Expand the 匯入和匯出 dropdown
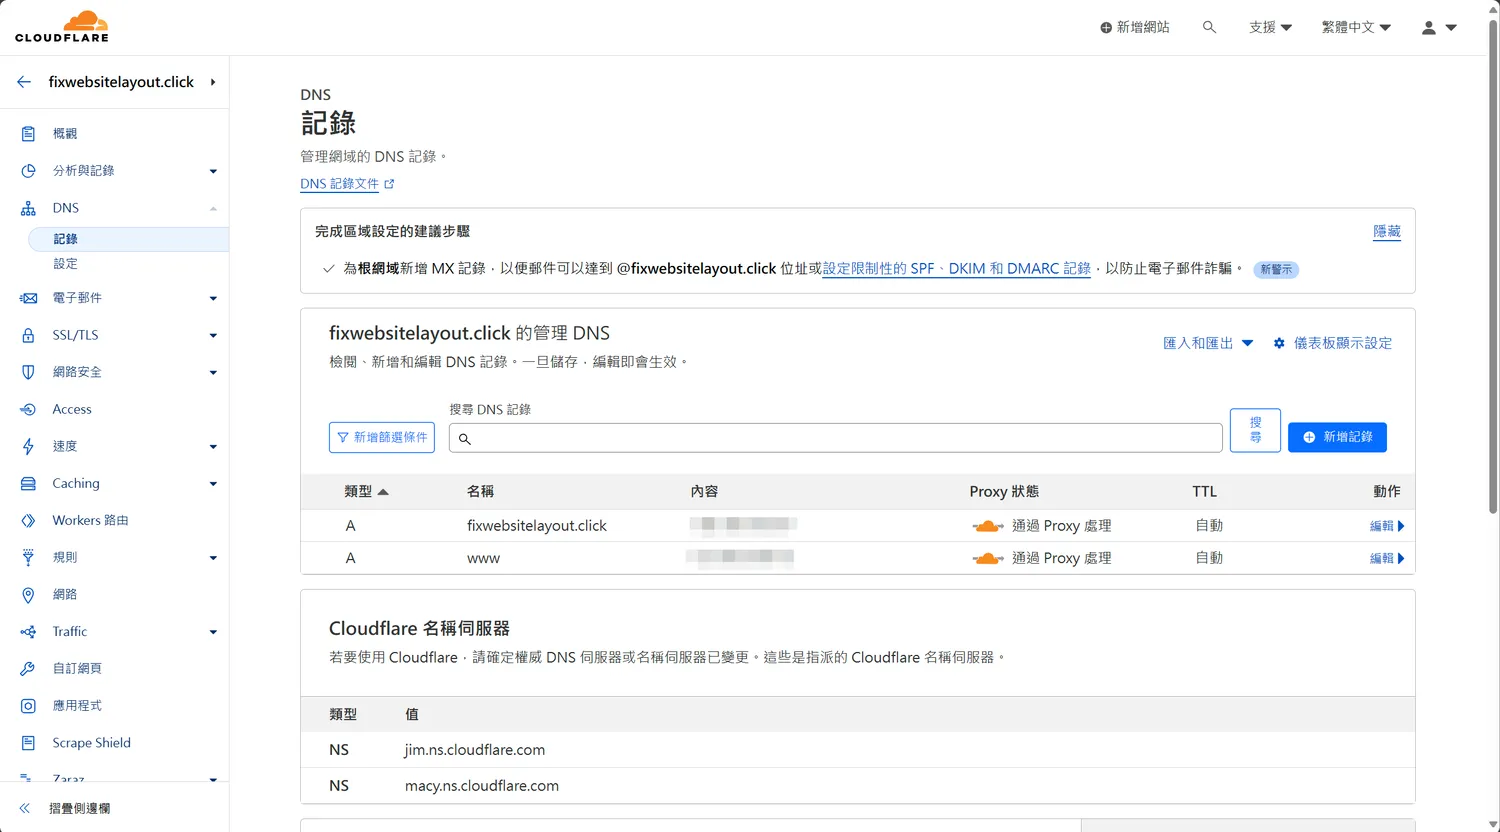 (x=1208, y=343)
